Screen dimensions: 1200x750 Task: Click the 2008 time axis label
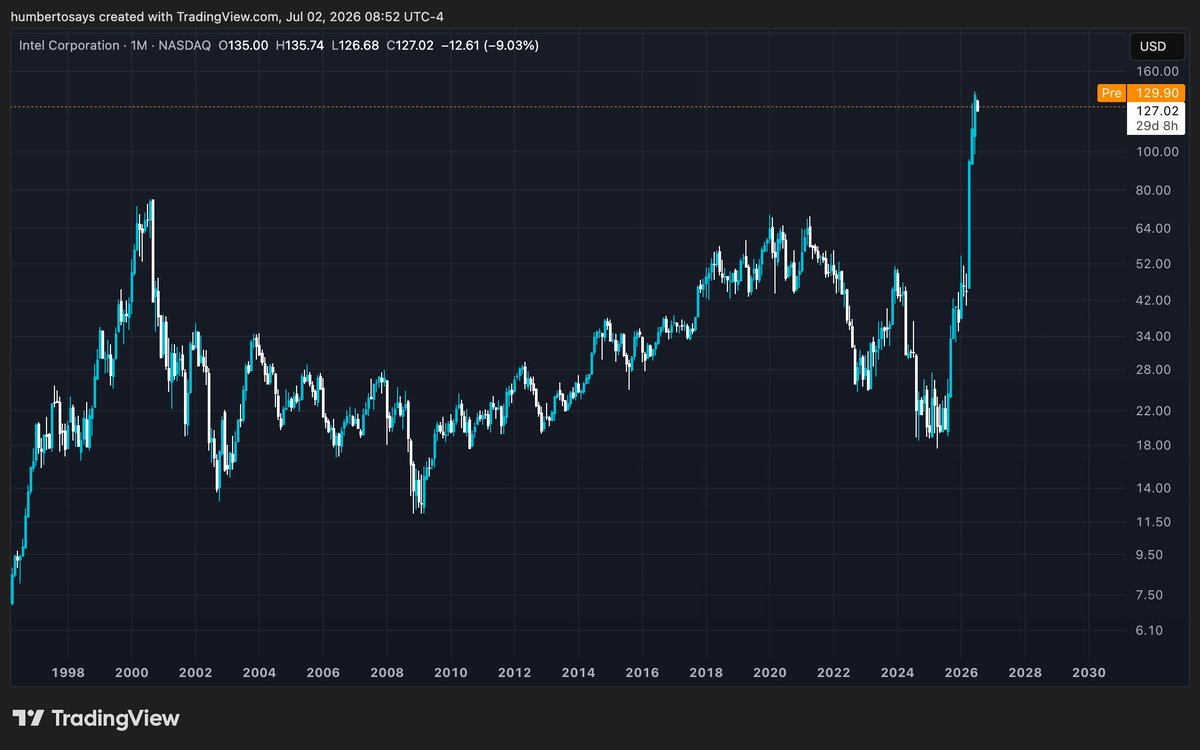[x=387, y=673]
